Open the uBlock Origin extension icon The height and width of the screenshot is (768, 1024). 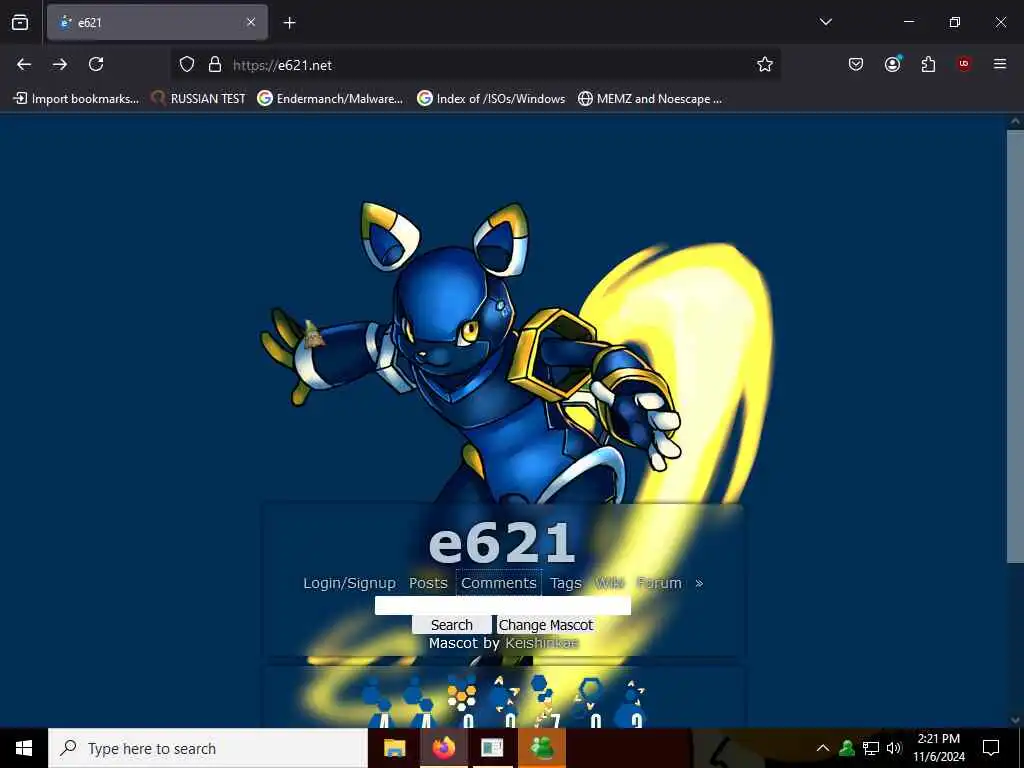(964, 64)
